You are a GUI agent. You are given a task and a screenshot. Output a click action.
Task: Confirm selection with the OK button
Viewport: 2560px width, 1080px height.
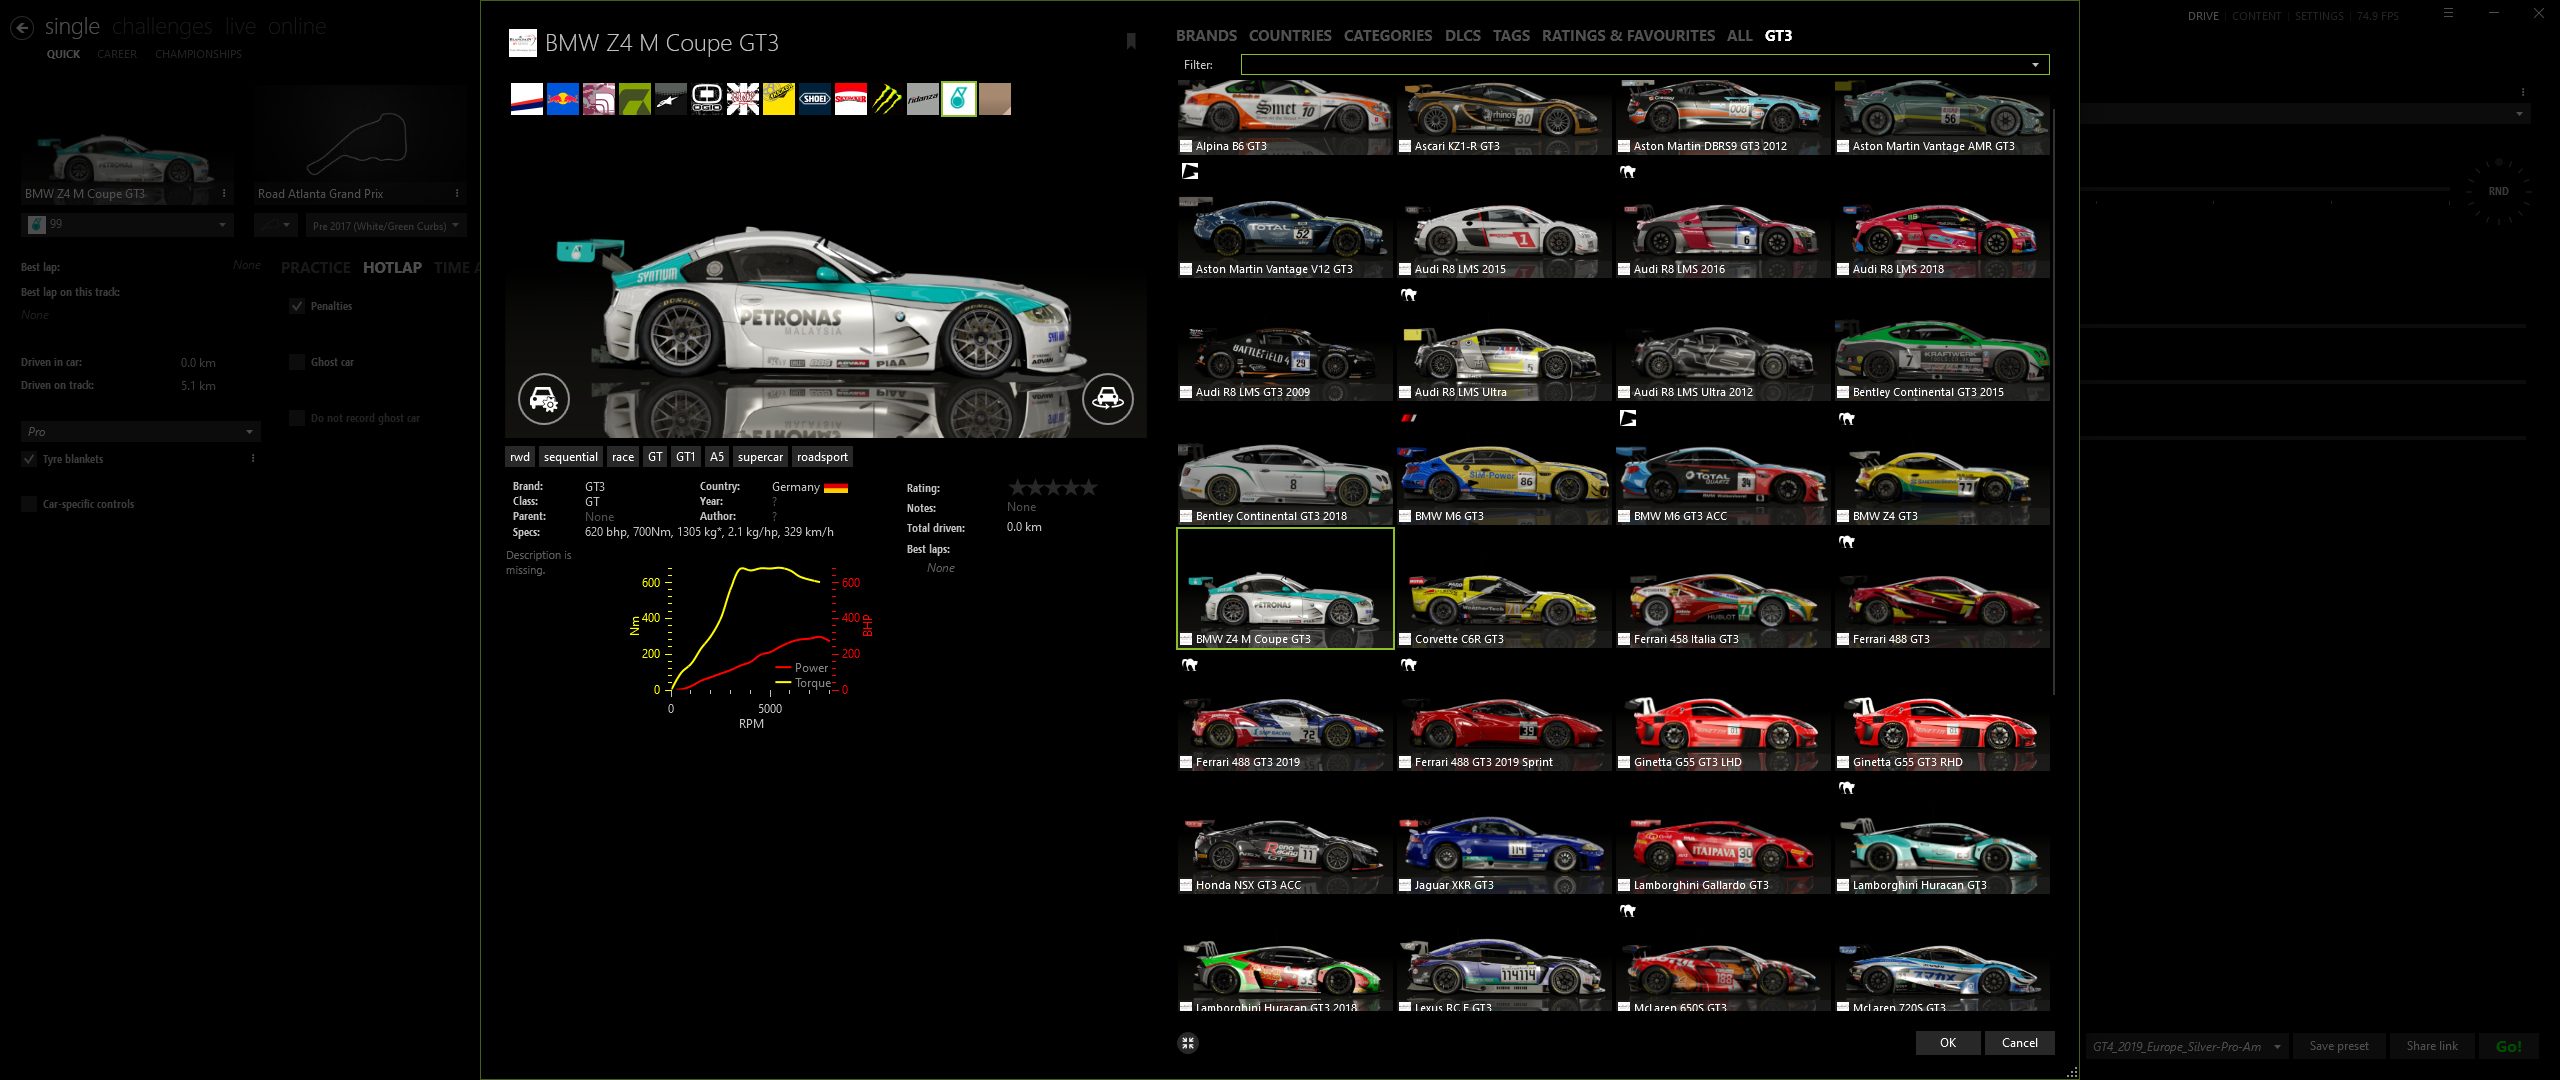click(1948, 1043)
